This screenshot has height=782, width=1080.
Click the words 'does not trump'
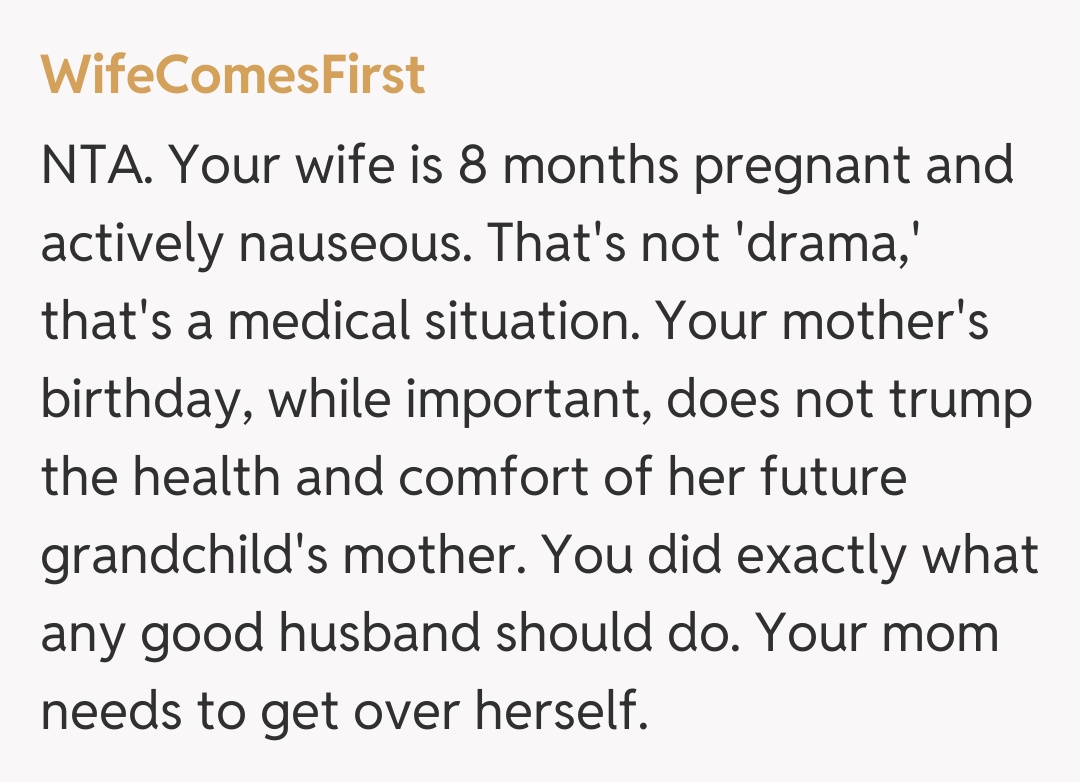click(849, 400)
